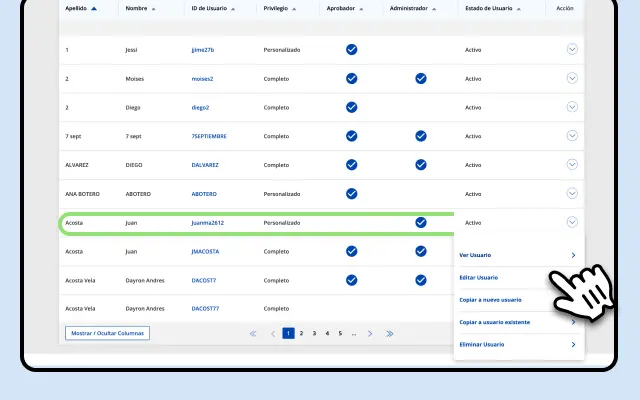
Task: Click Activo status in Juanma2612 row
Action: pos(473,223)
